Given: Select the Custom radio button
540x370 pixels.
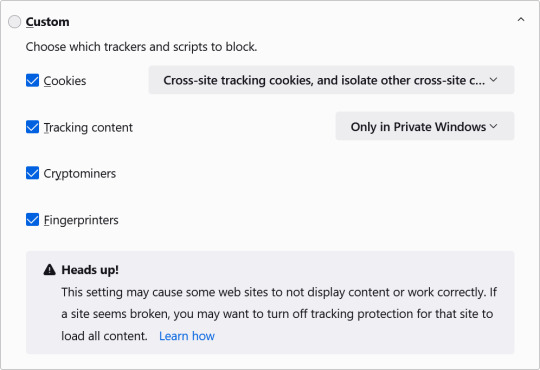Looking at the screenshot, I should point(14,22).
